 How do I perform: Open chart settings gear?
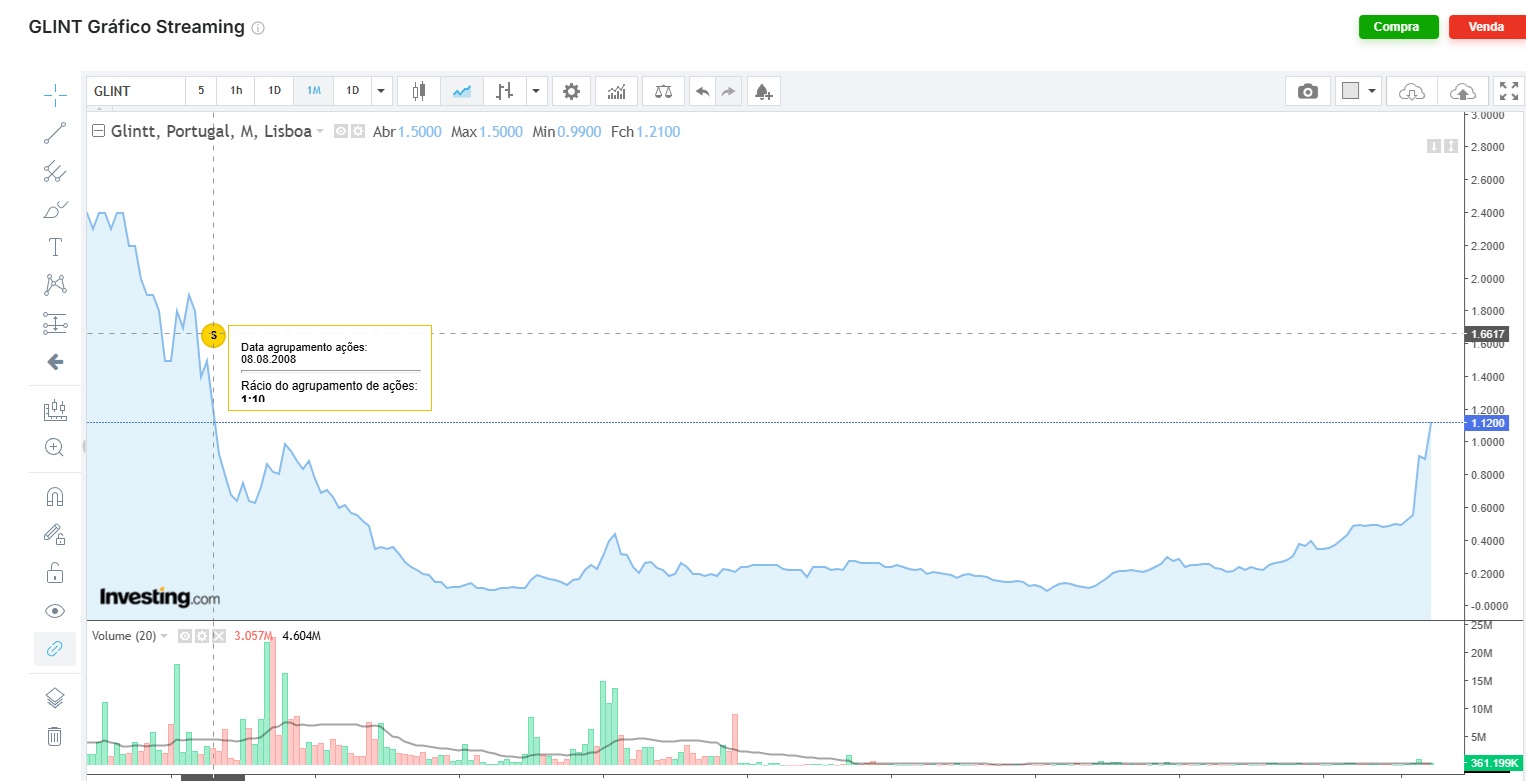[x=571, y=91]
